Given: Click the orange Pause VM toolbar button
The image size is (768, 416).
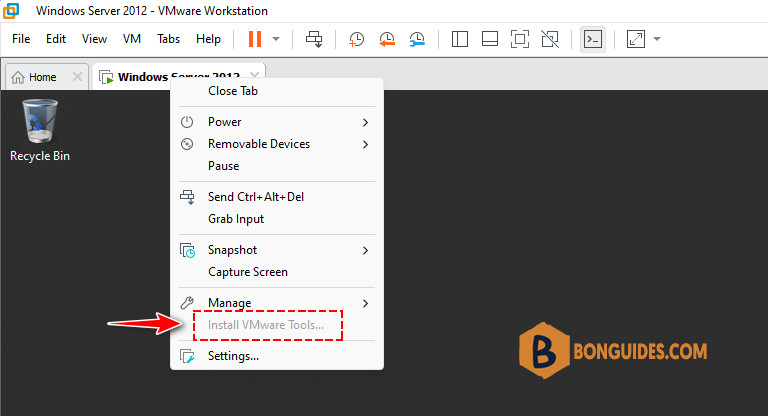Looking at the screenshot, I should (255, 39).
